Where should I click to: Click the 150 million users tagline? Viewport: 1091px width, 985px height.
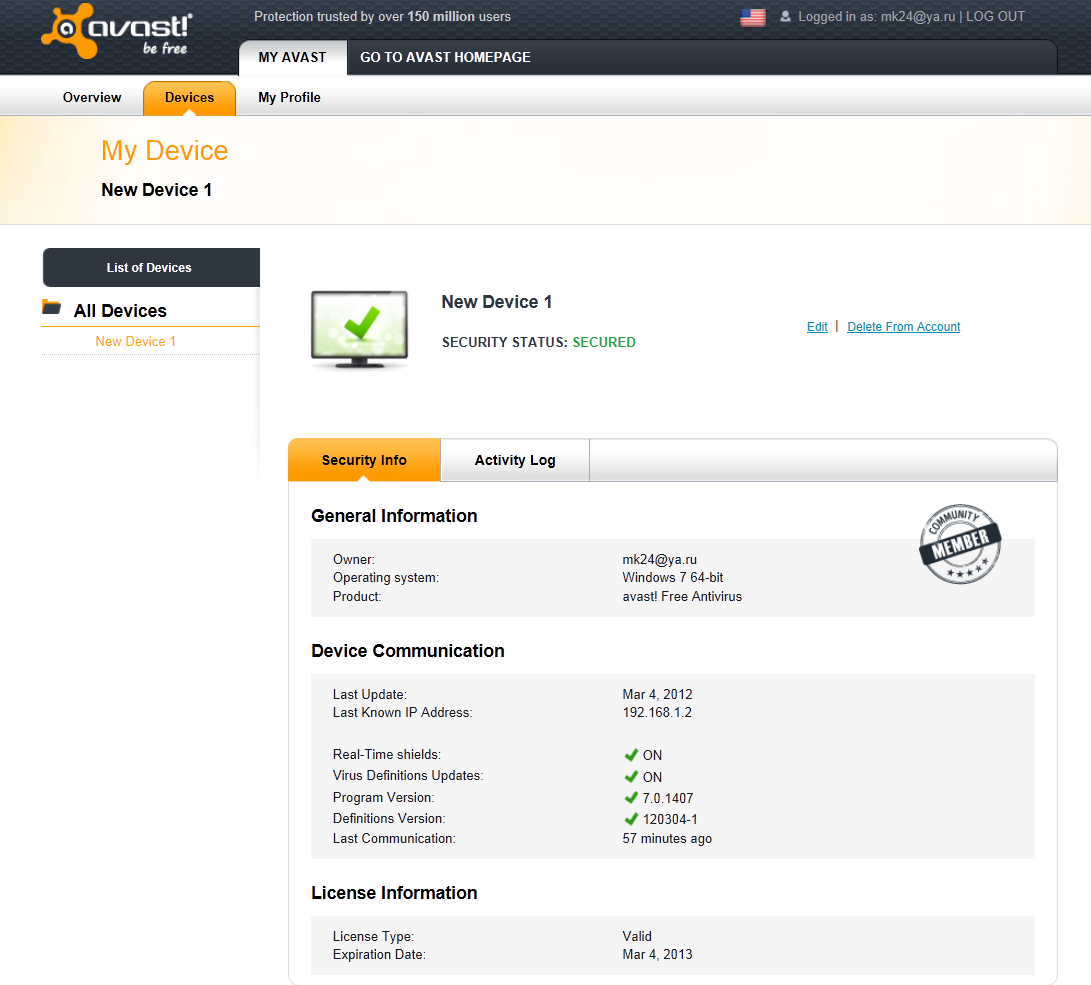point(382,17)
